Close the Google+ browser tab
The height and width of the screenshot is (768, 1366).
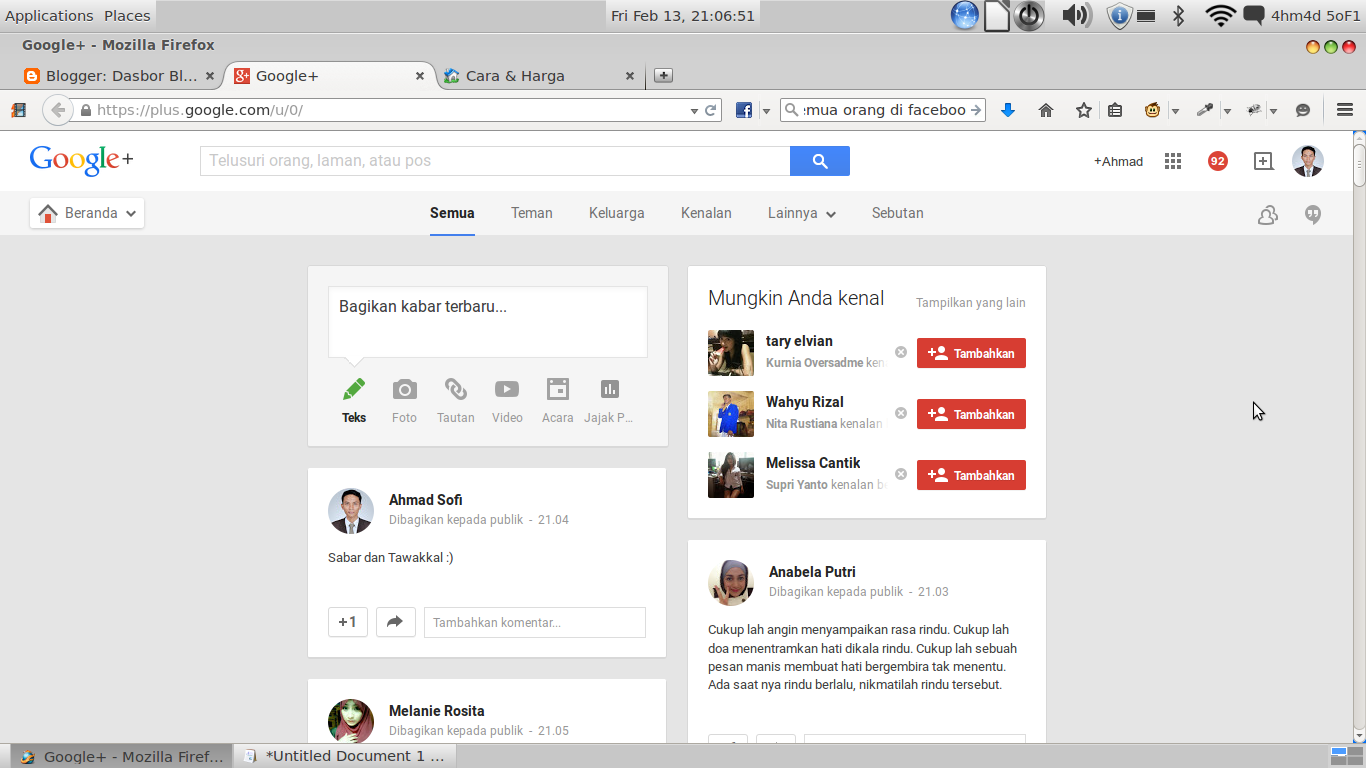click(x=420, y=75)
